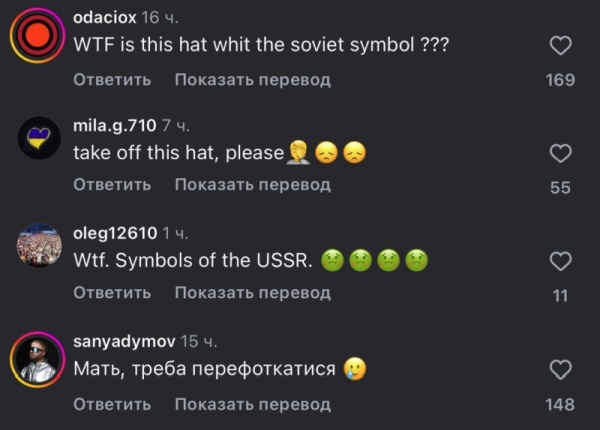Like odaciox's comment with the heart icon
Viewport: 600px width, 430px height.
561,46
